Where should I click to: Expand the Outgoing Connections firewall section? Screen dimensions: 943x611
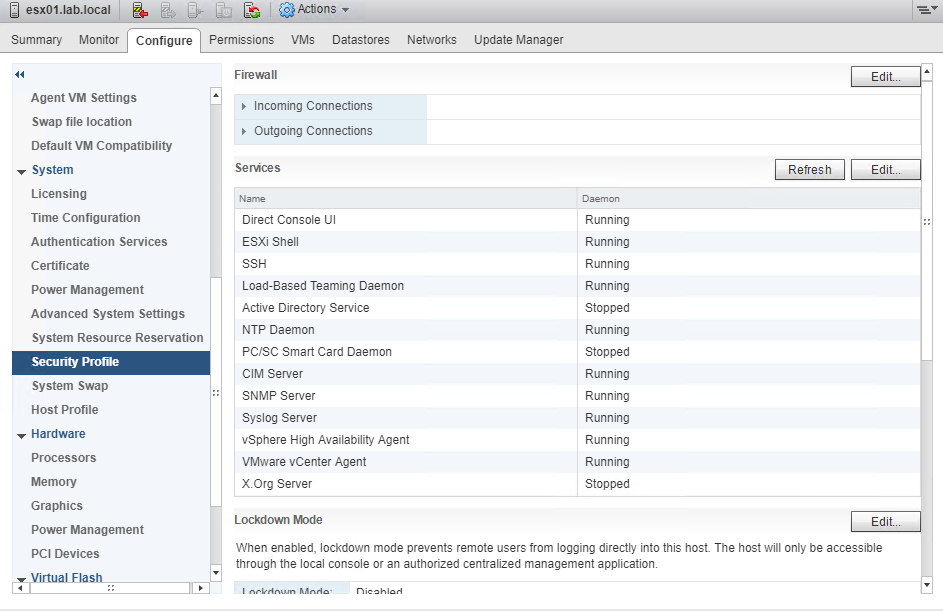[x=245, y=131]
